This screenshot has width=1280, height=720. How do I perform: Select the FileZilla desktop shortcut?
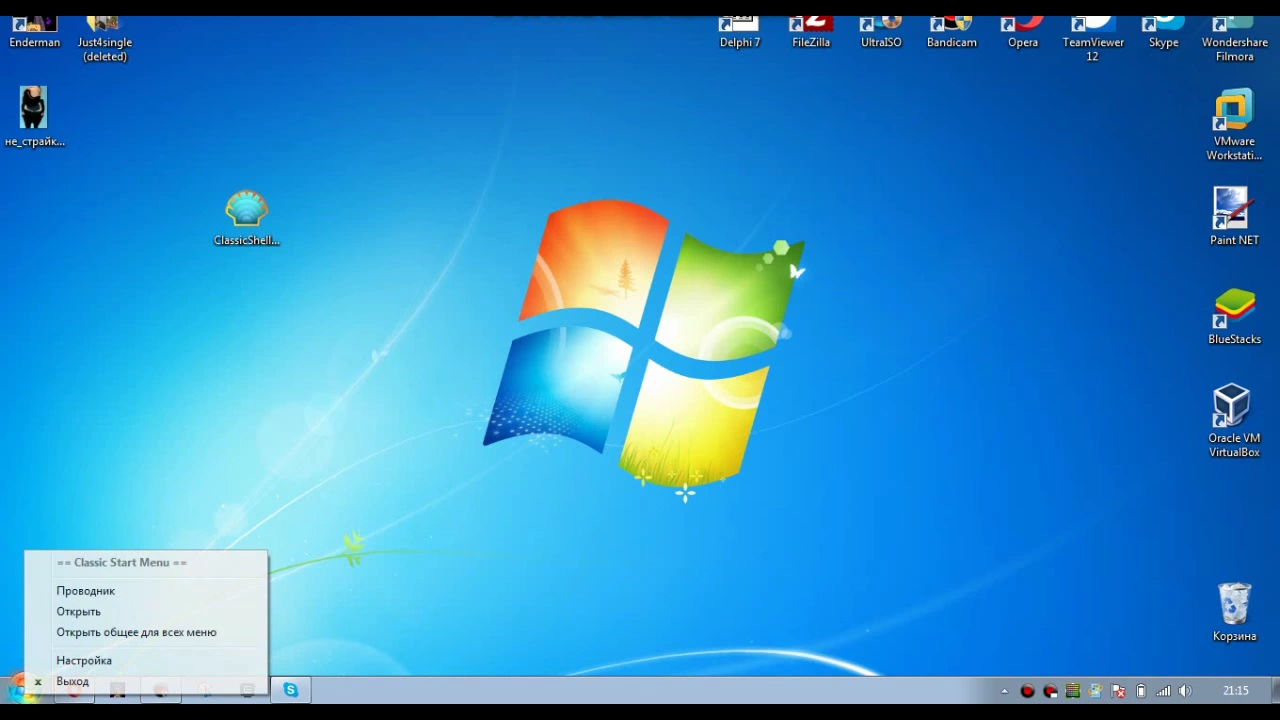pos(811,33)
